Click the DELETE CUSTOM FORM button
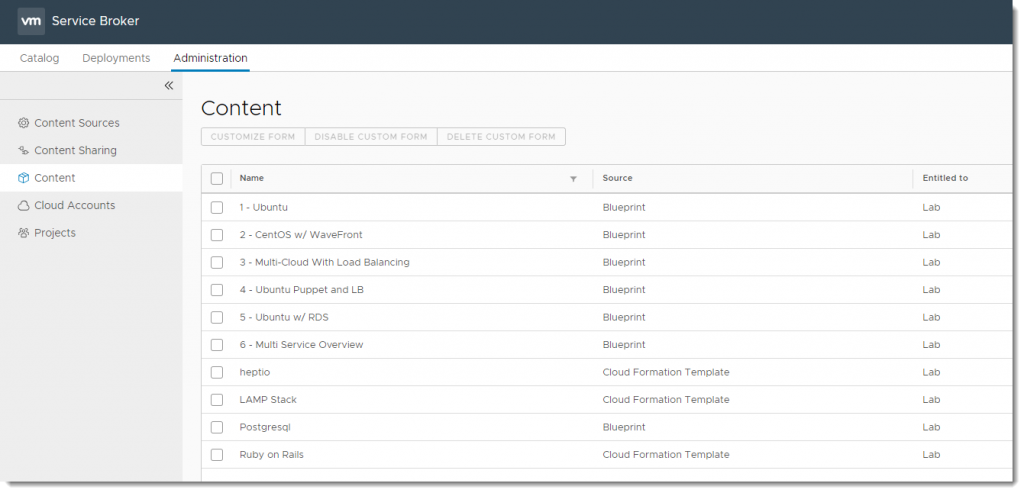This screenshot has width=1024, height=493. click(x=501, y=136)
